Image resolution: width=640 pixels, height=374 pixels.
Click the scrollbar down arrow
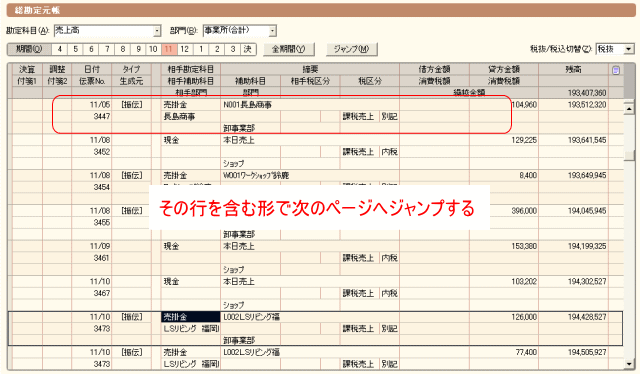(629, 363)
